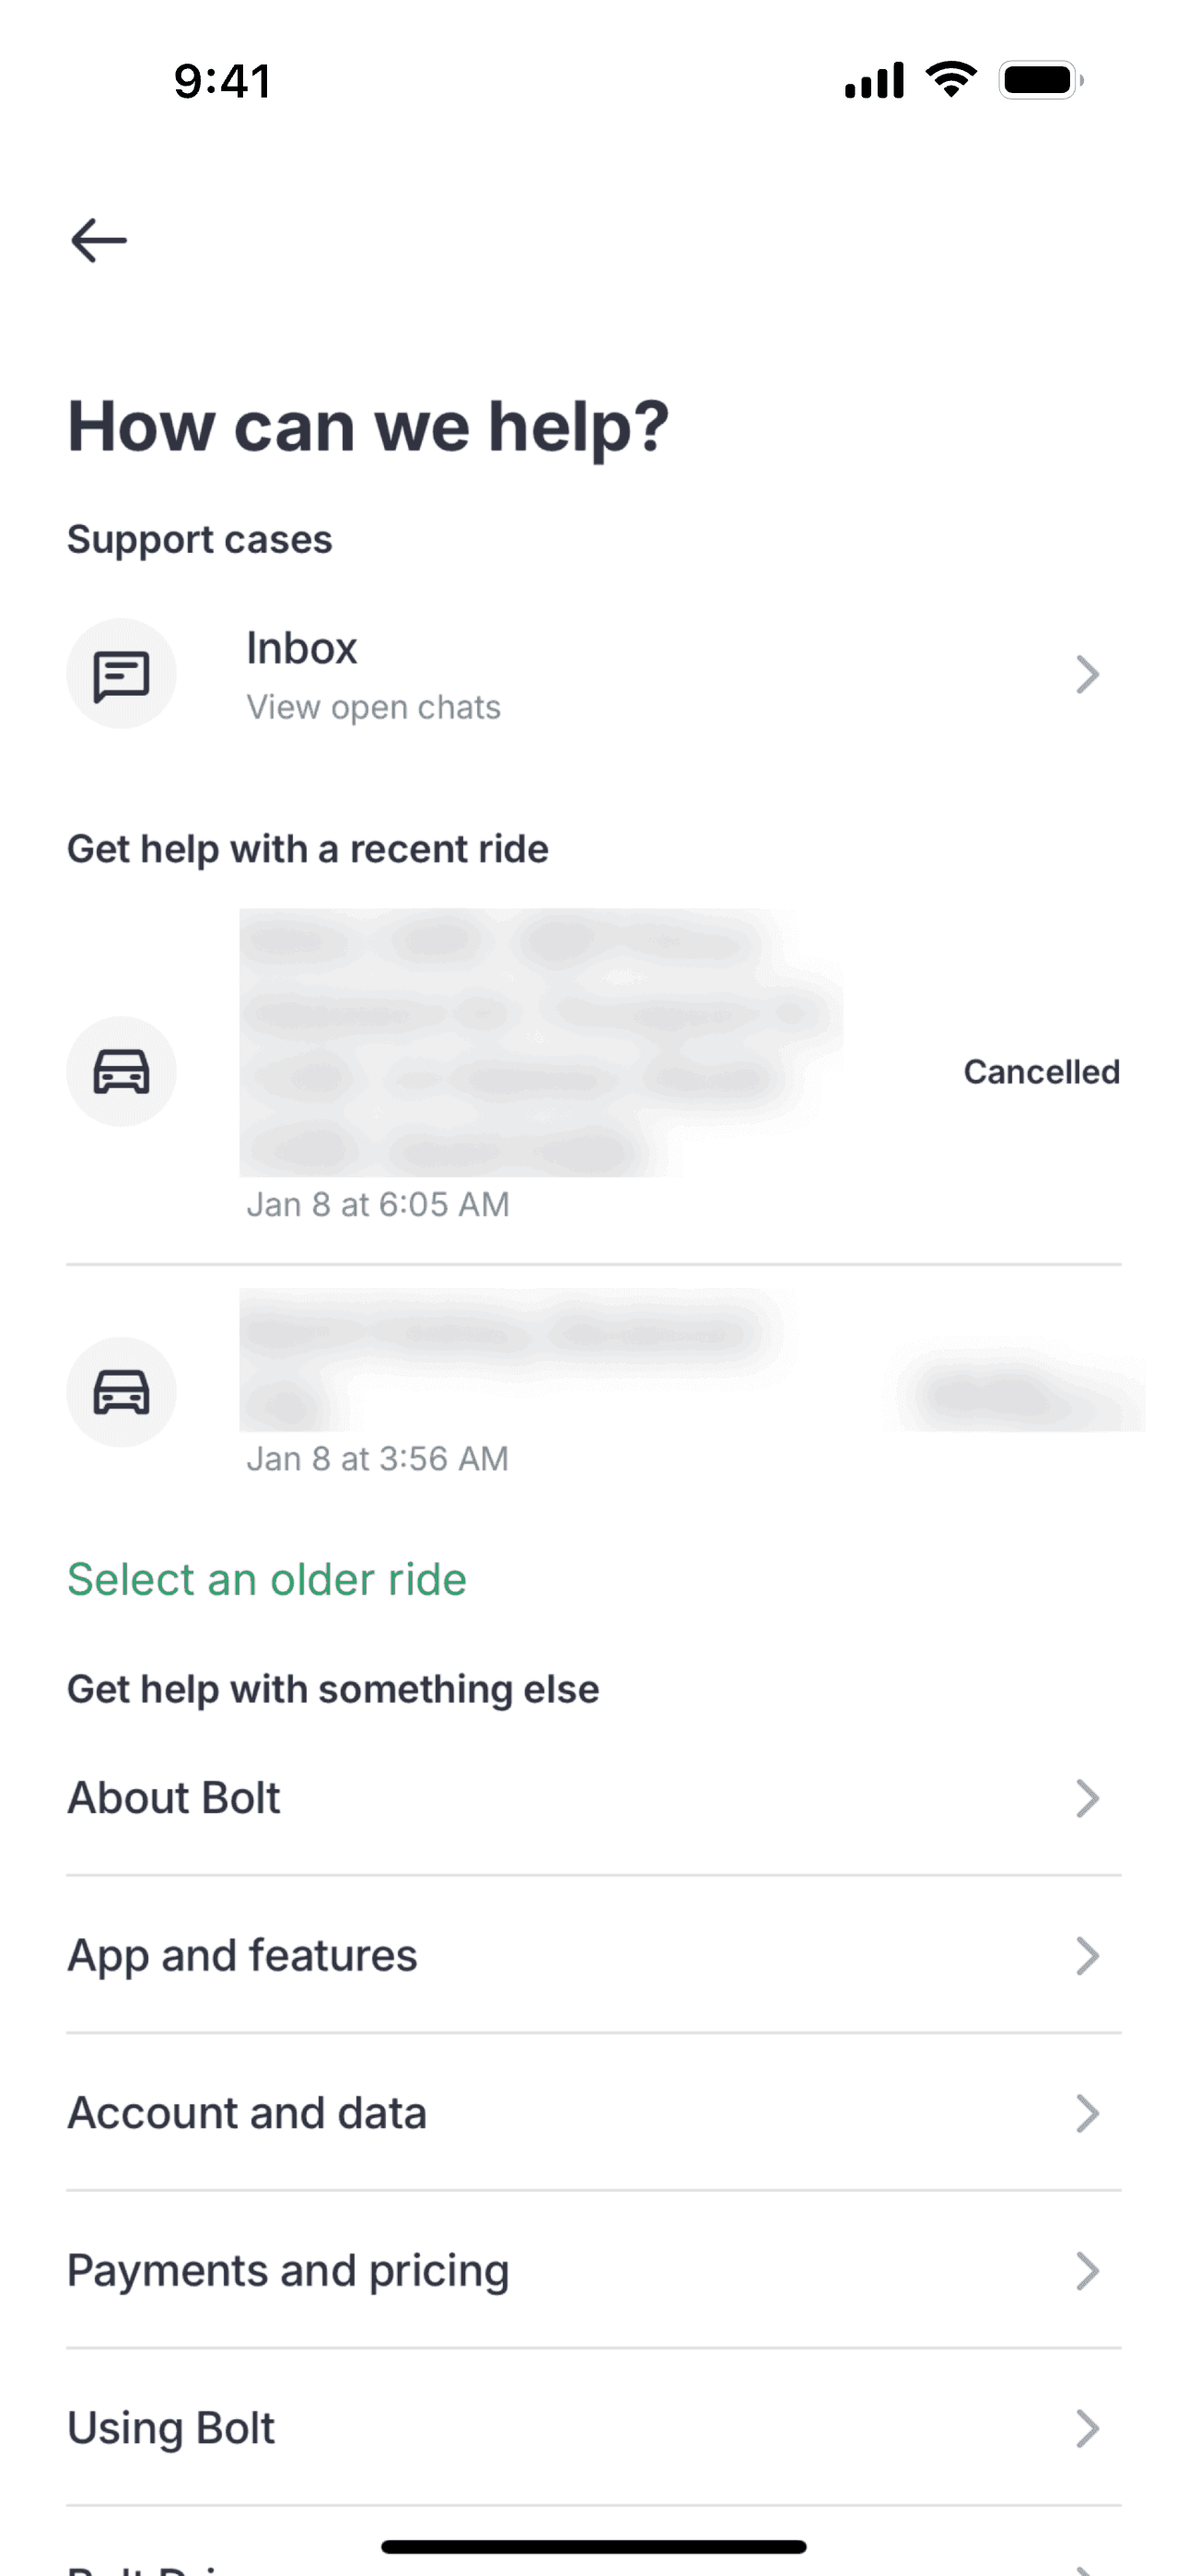
Task: Tap the battery icon in status bar
Action: pyautogui.click(x=1040, y=80)
